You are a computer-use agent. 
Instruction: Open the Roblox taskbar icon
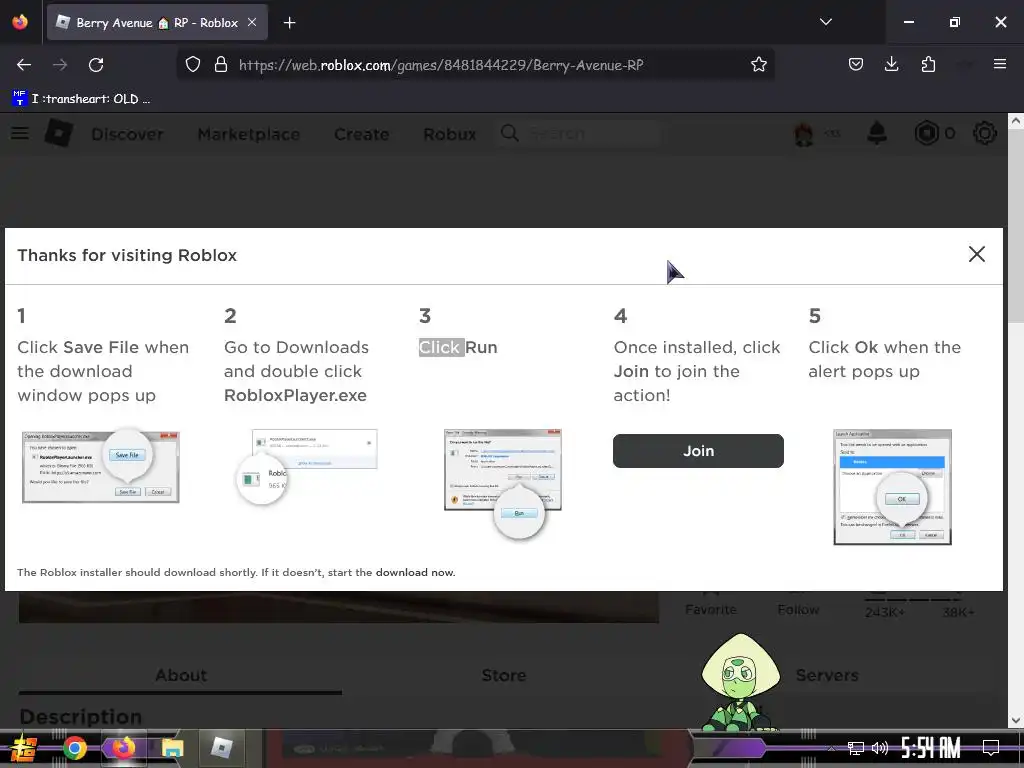(x=222, y=748)
